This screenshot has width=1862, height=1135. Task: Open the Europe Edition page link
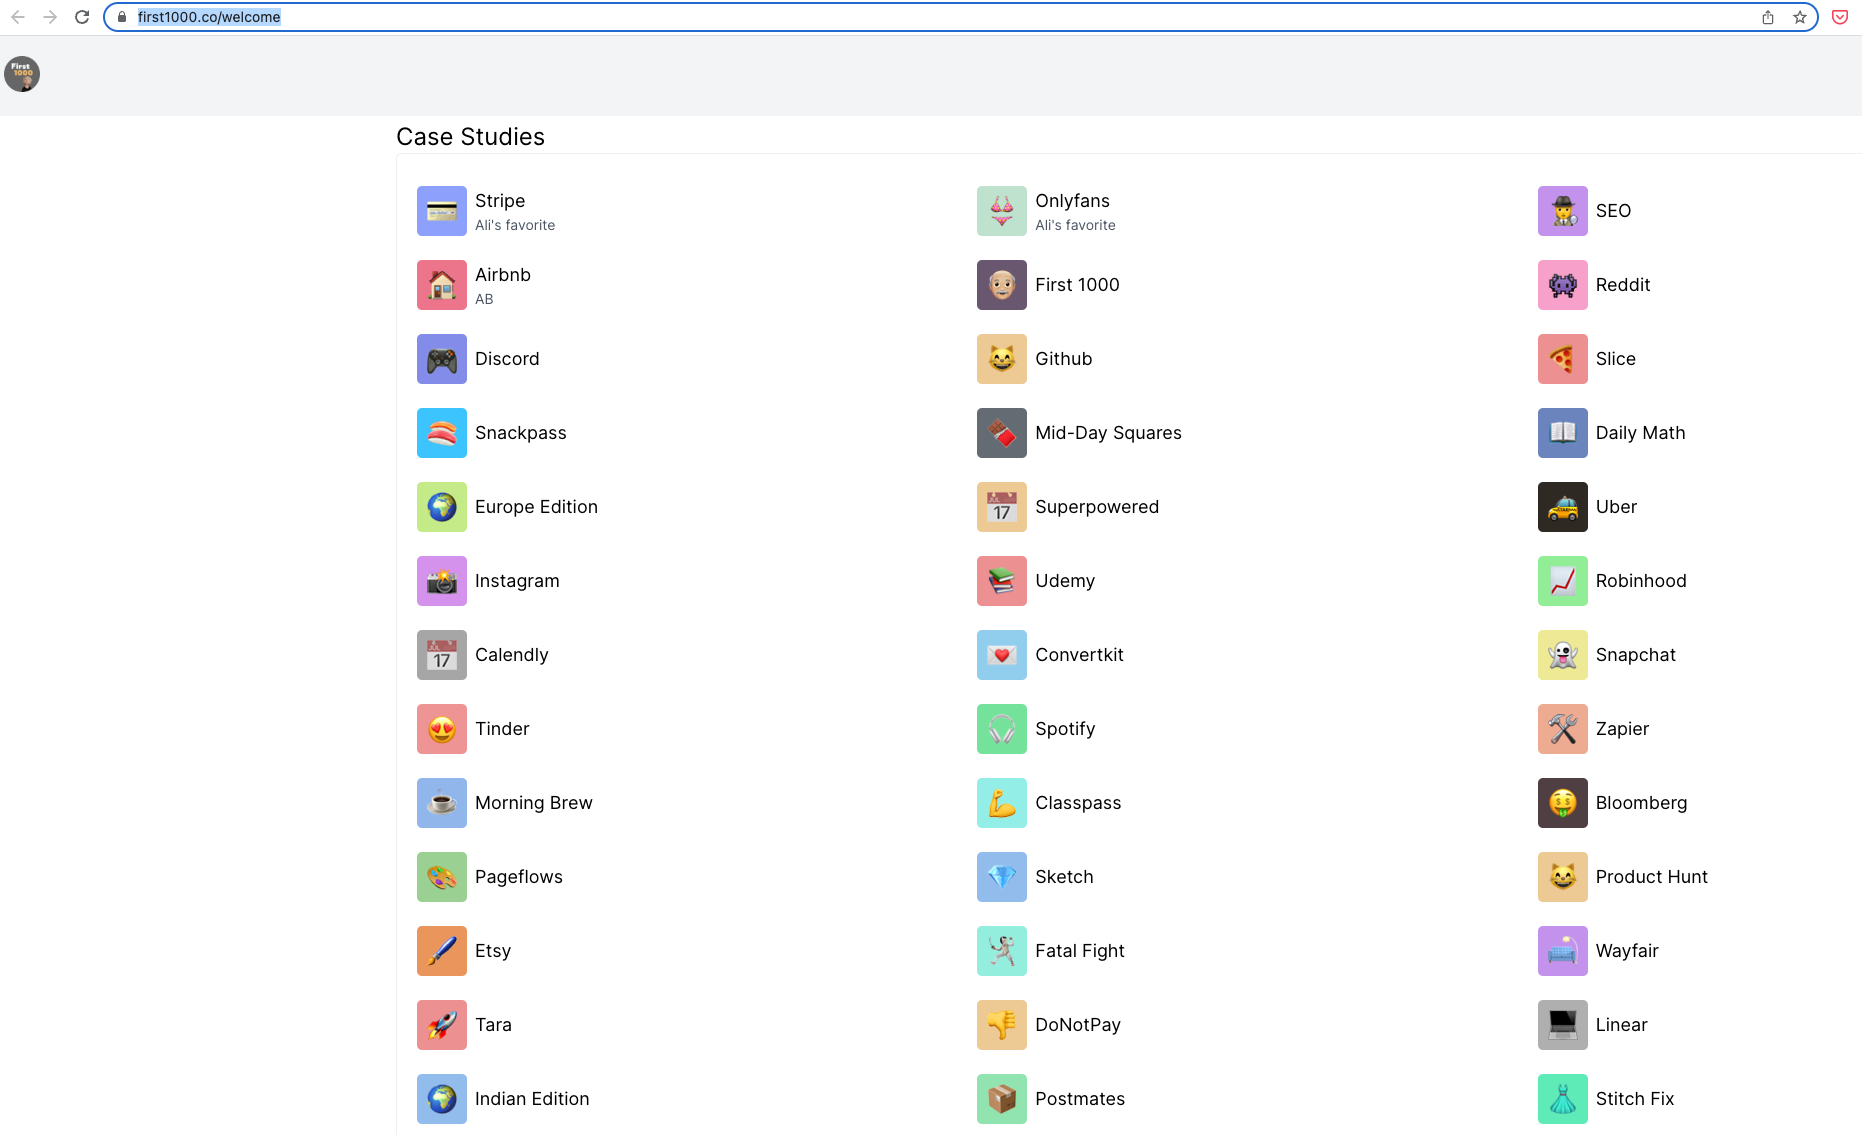(536, 507)
